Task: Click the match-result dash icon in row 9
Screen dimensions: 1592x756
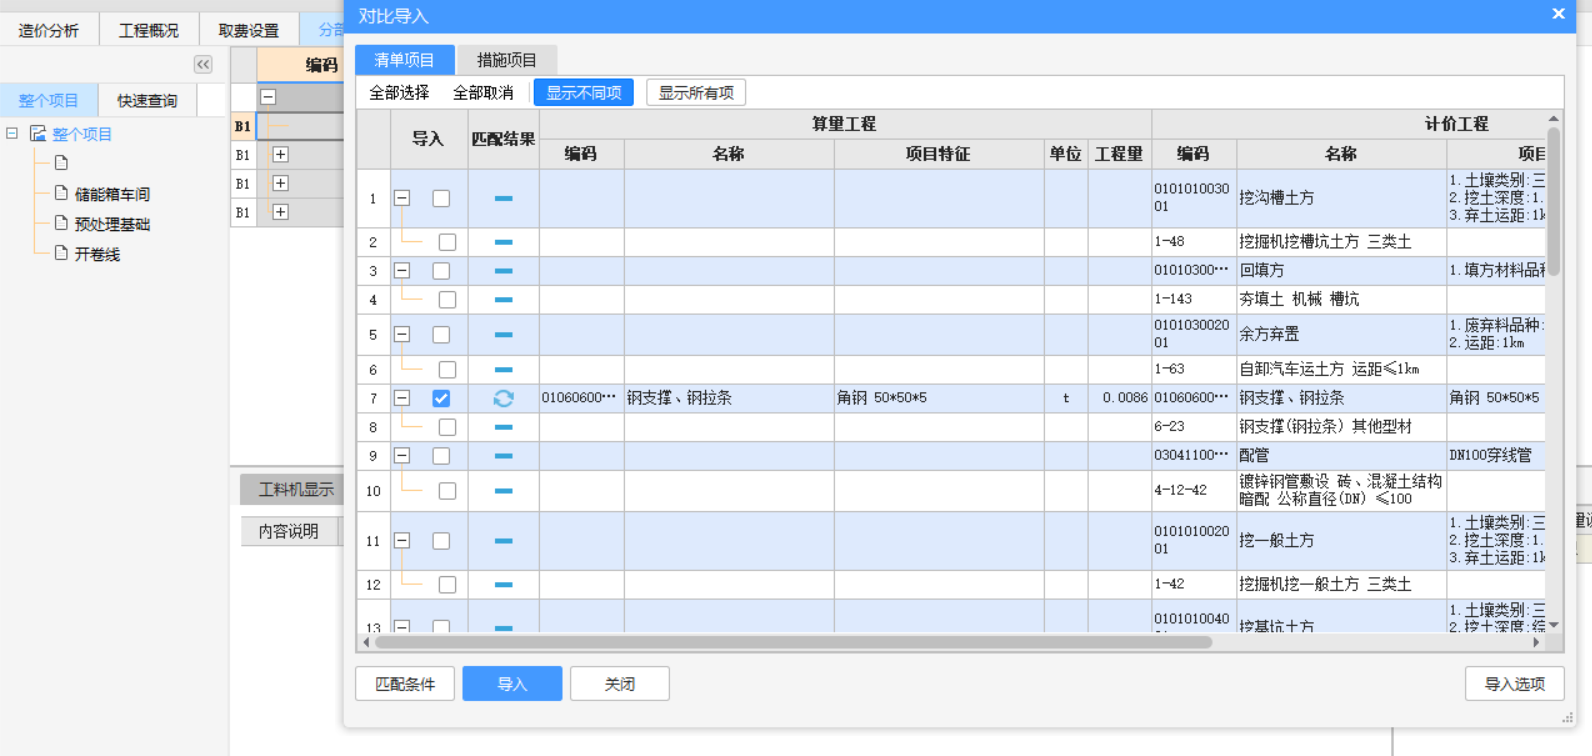Action: pos(503,456)
